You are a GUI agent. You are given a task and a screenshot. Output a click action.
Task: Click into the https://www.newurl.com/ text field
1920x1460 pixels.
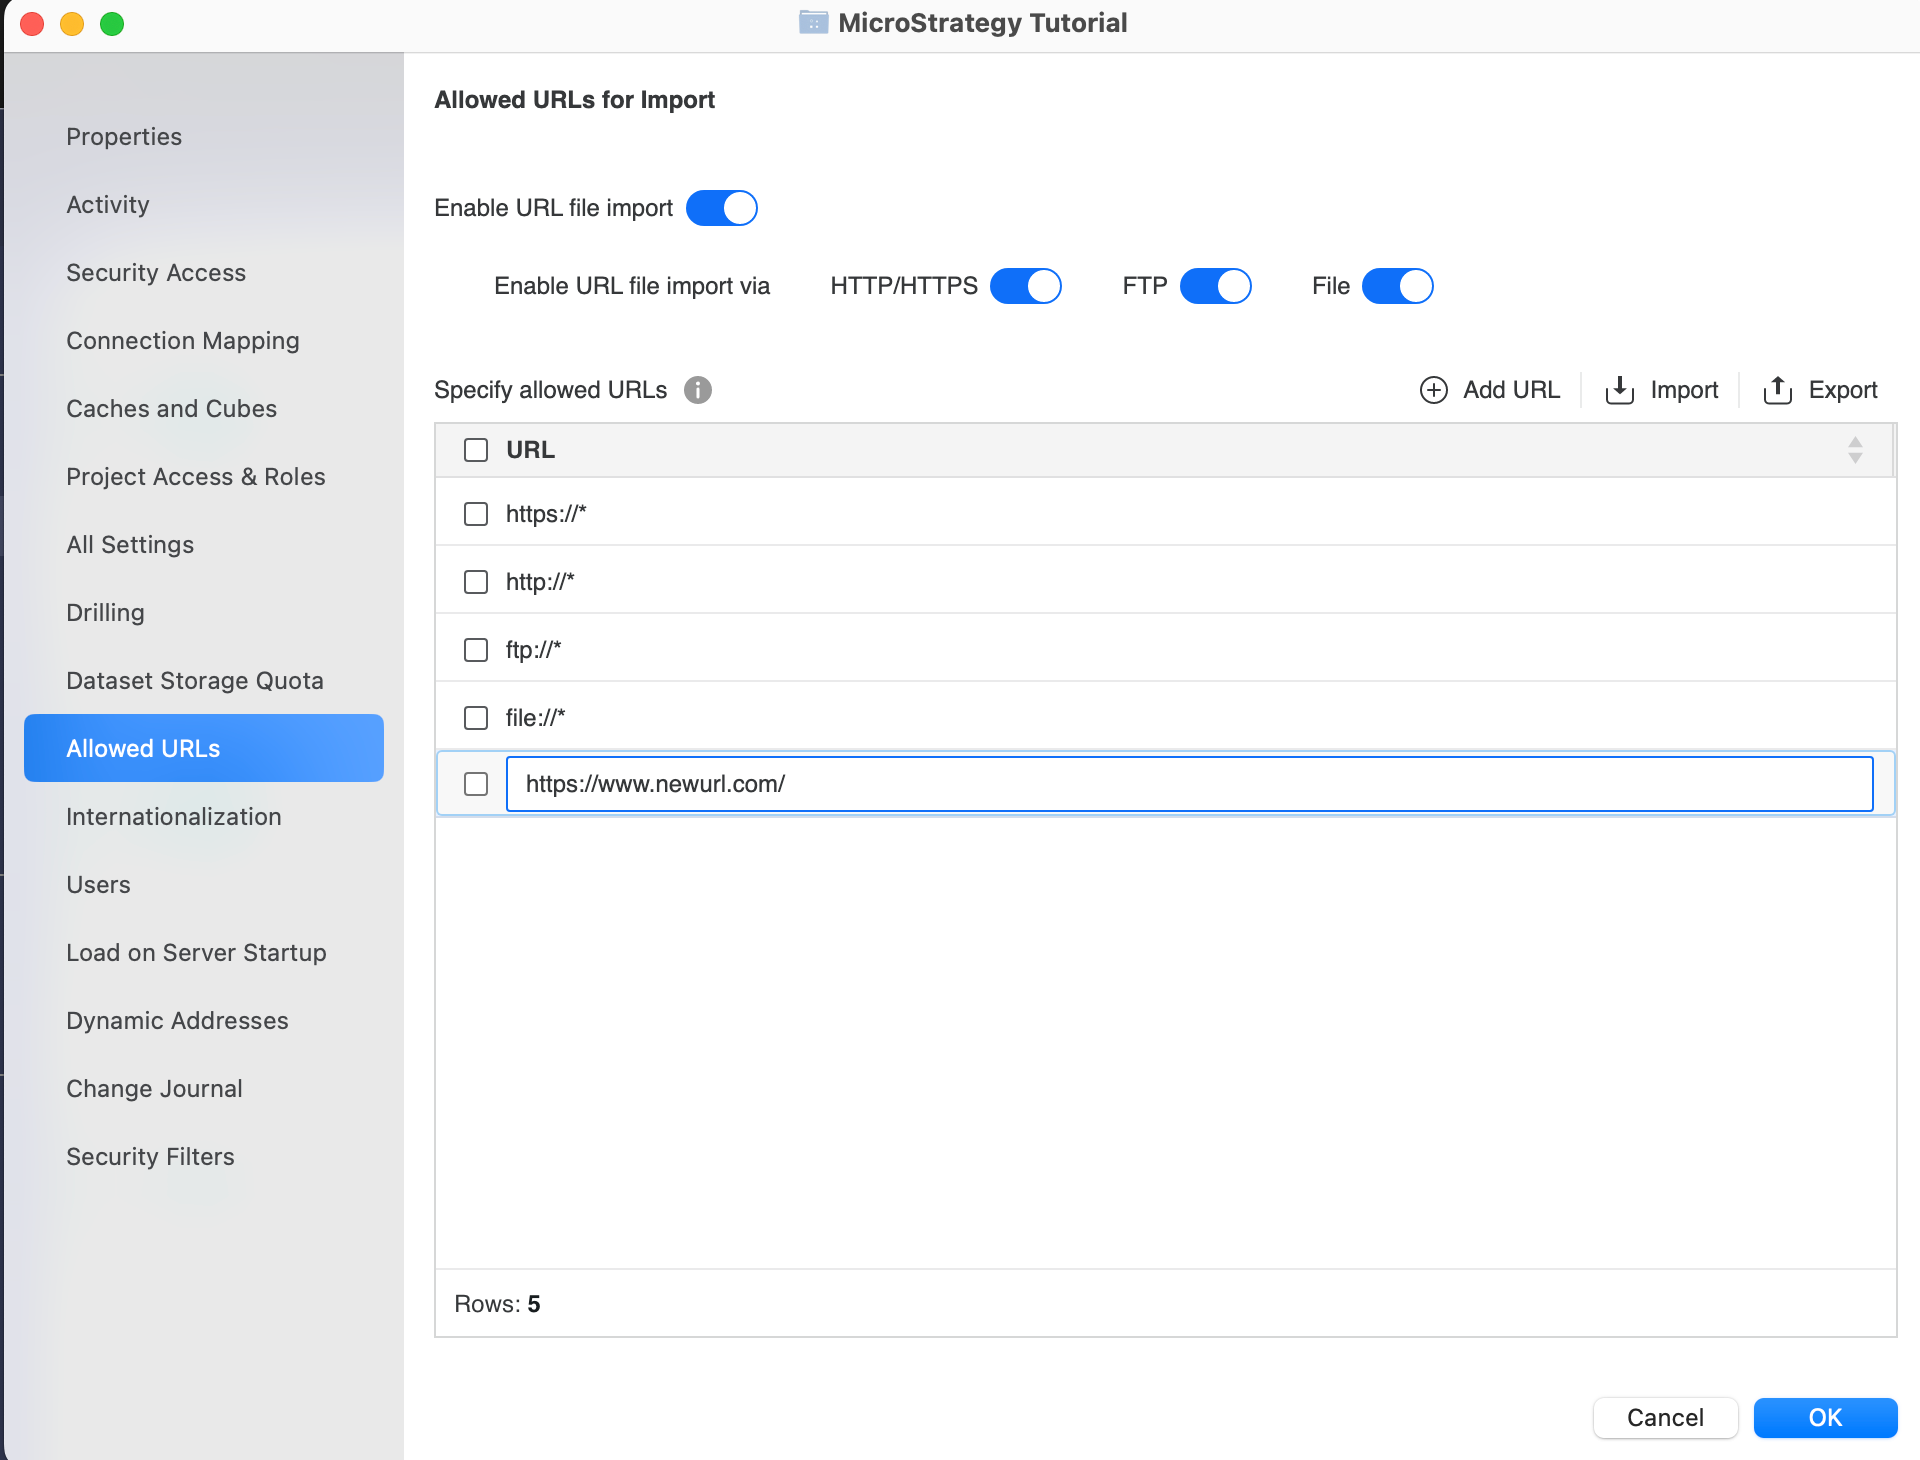(1188, 784)
